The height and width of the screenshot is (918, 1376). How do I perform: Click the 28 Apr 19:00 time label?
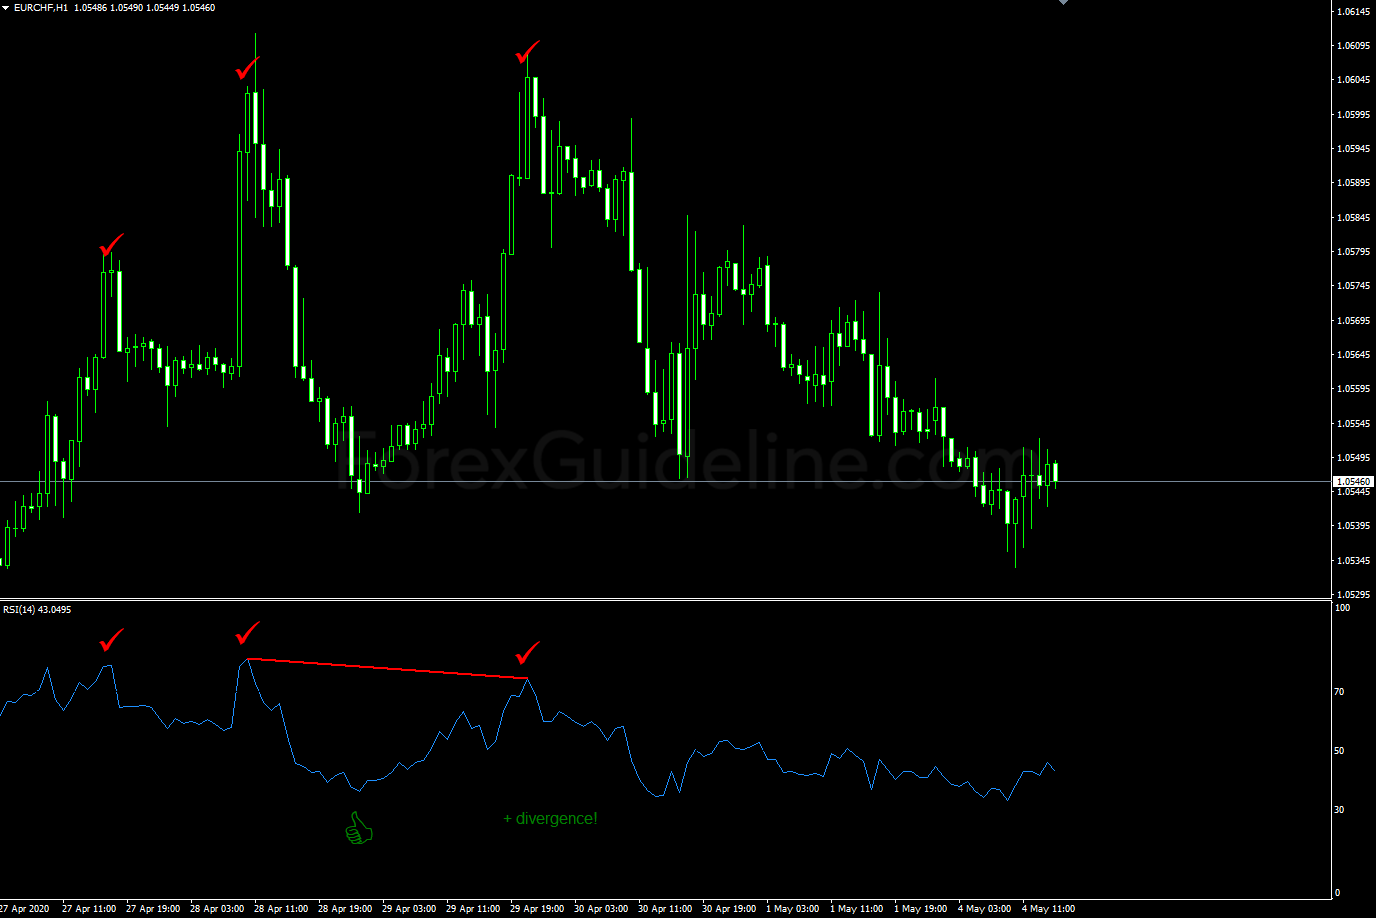(x=345, y=909)
